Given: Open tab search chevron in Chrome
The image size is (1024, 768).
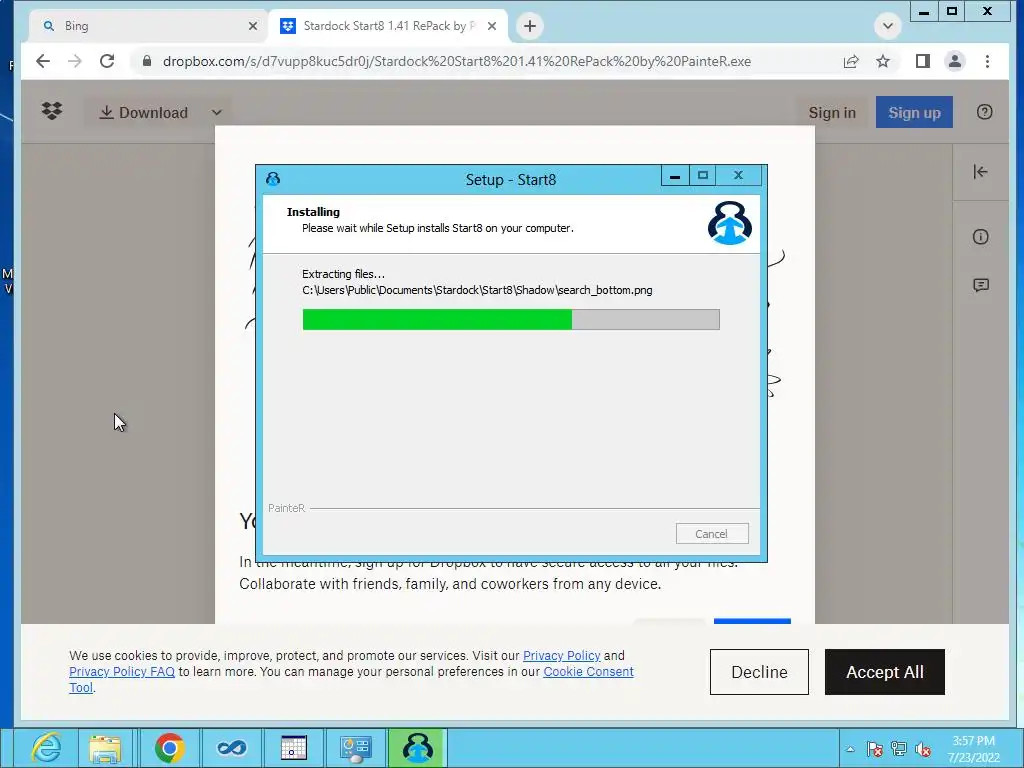Looking at the screenshot, I should 888,26.
